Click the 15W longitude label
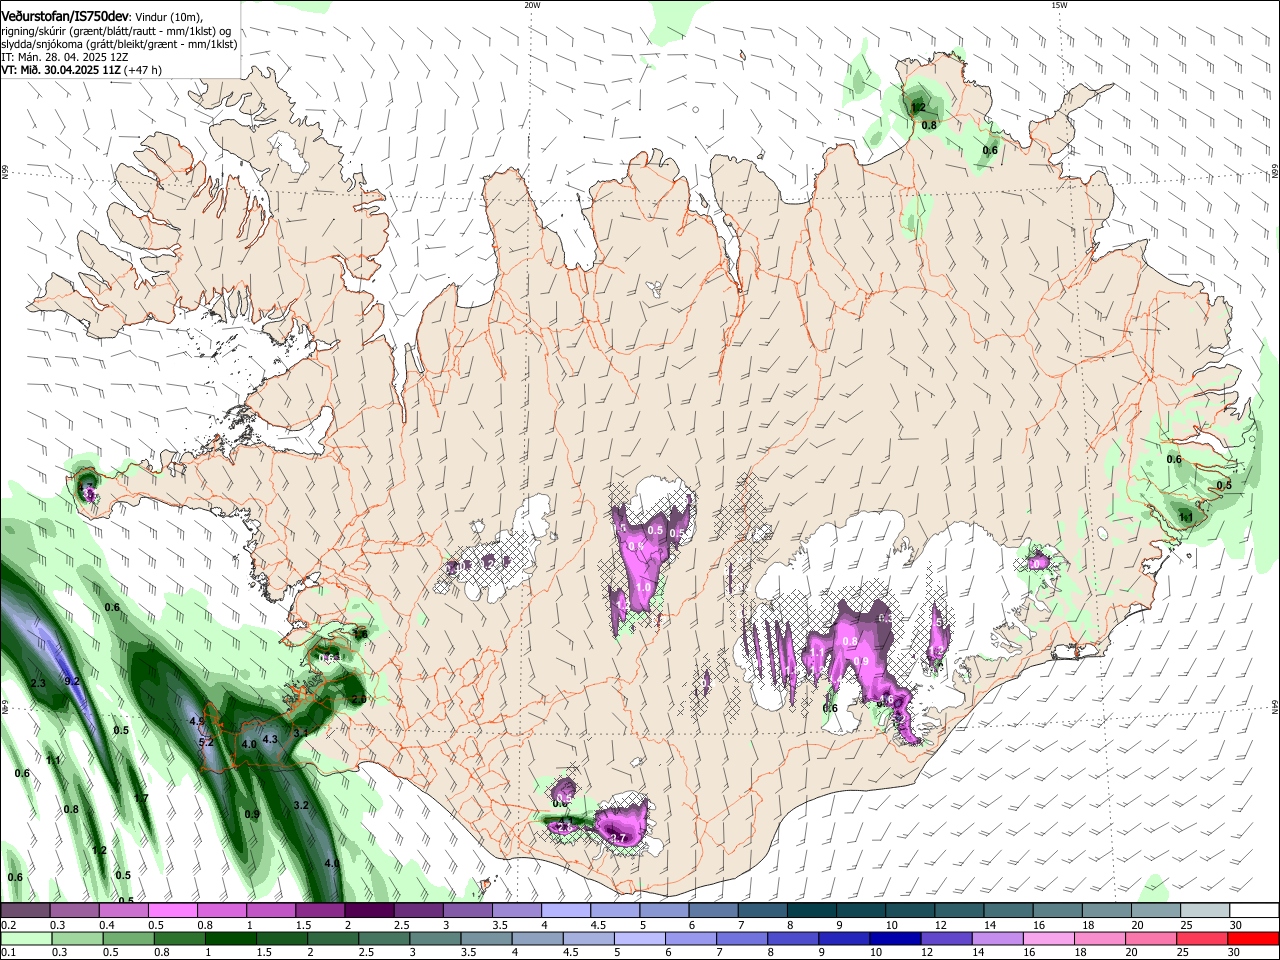The height and width of the screenshot is (960, 1280). [x=1059, y=5]
